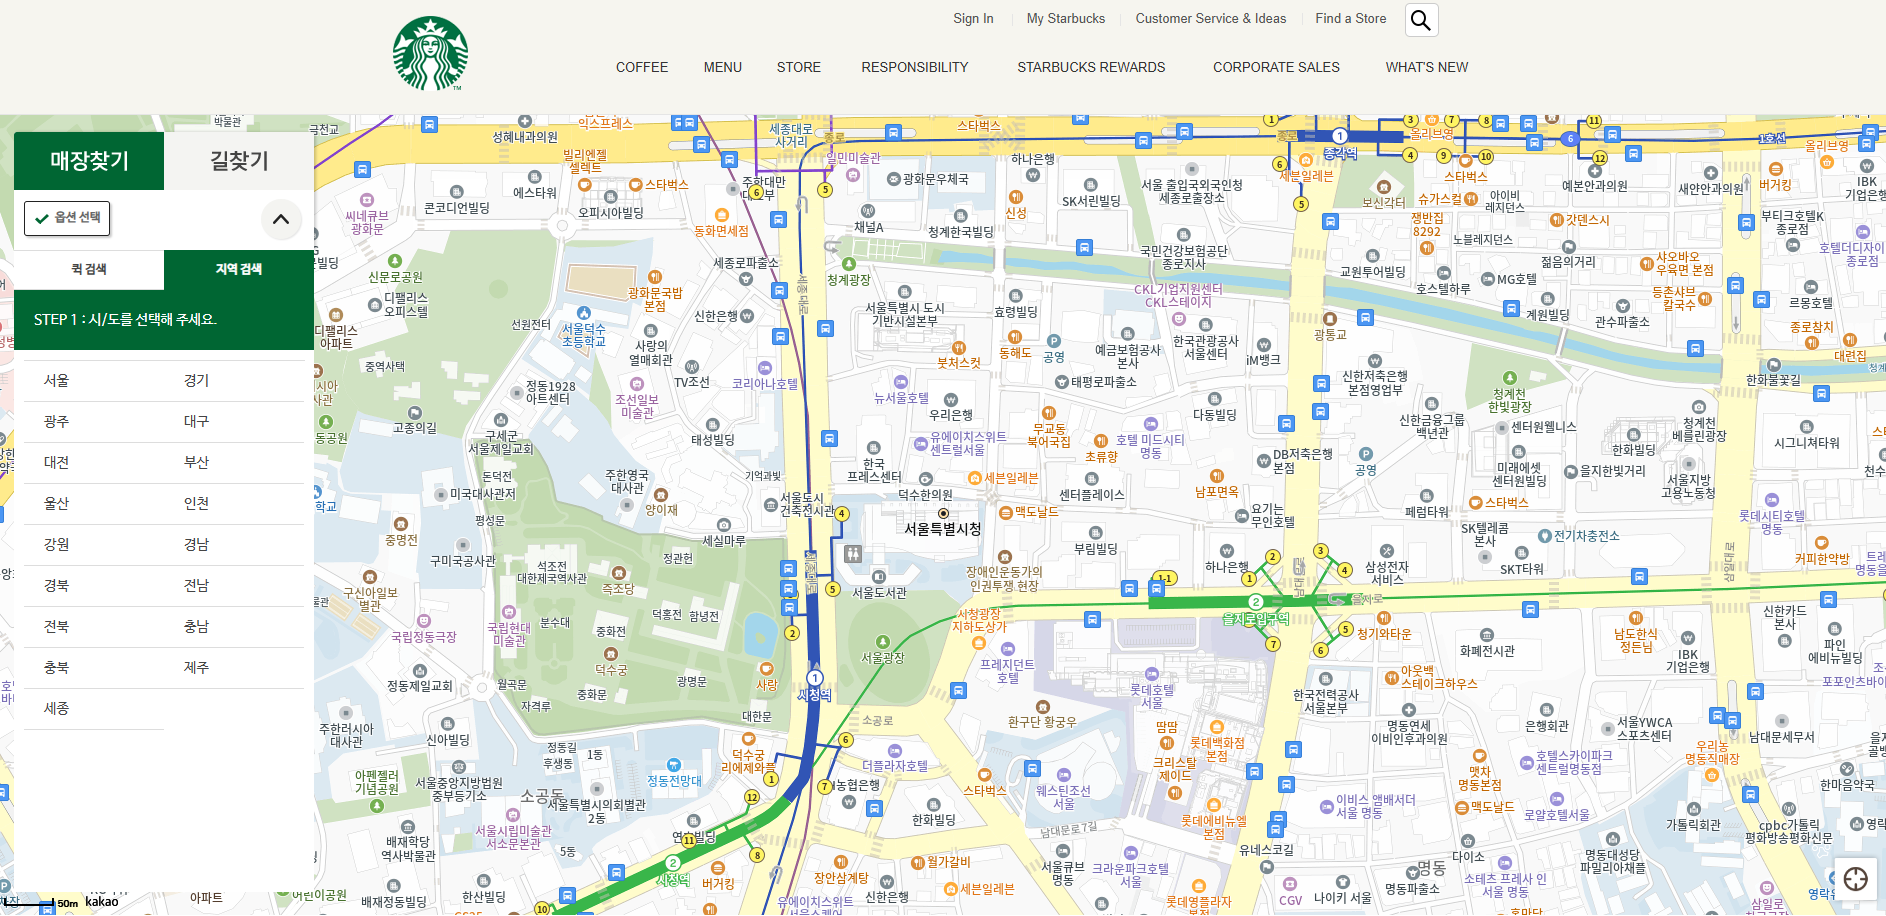The height and width of the screenshot is (916, 1886).
Task: Open the RESPONSIBILITY menu
Action: (915, 67)
